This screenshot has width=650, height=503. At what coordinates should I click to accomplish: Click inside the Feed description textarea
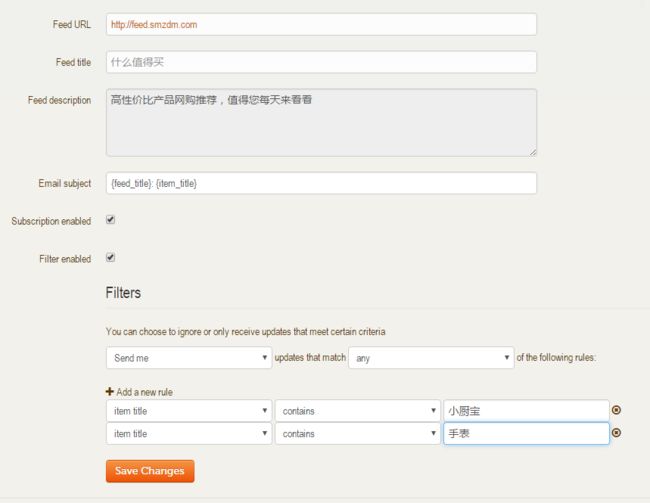321,123
